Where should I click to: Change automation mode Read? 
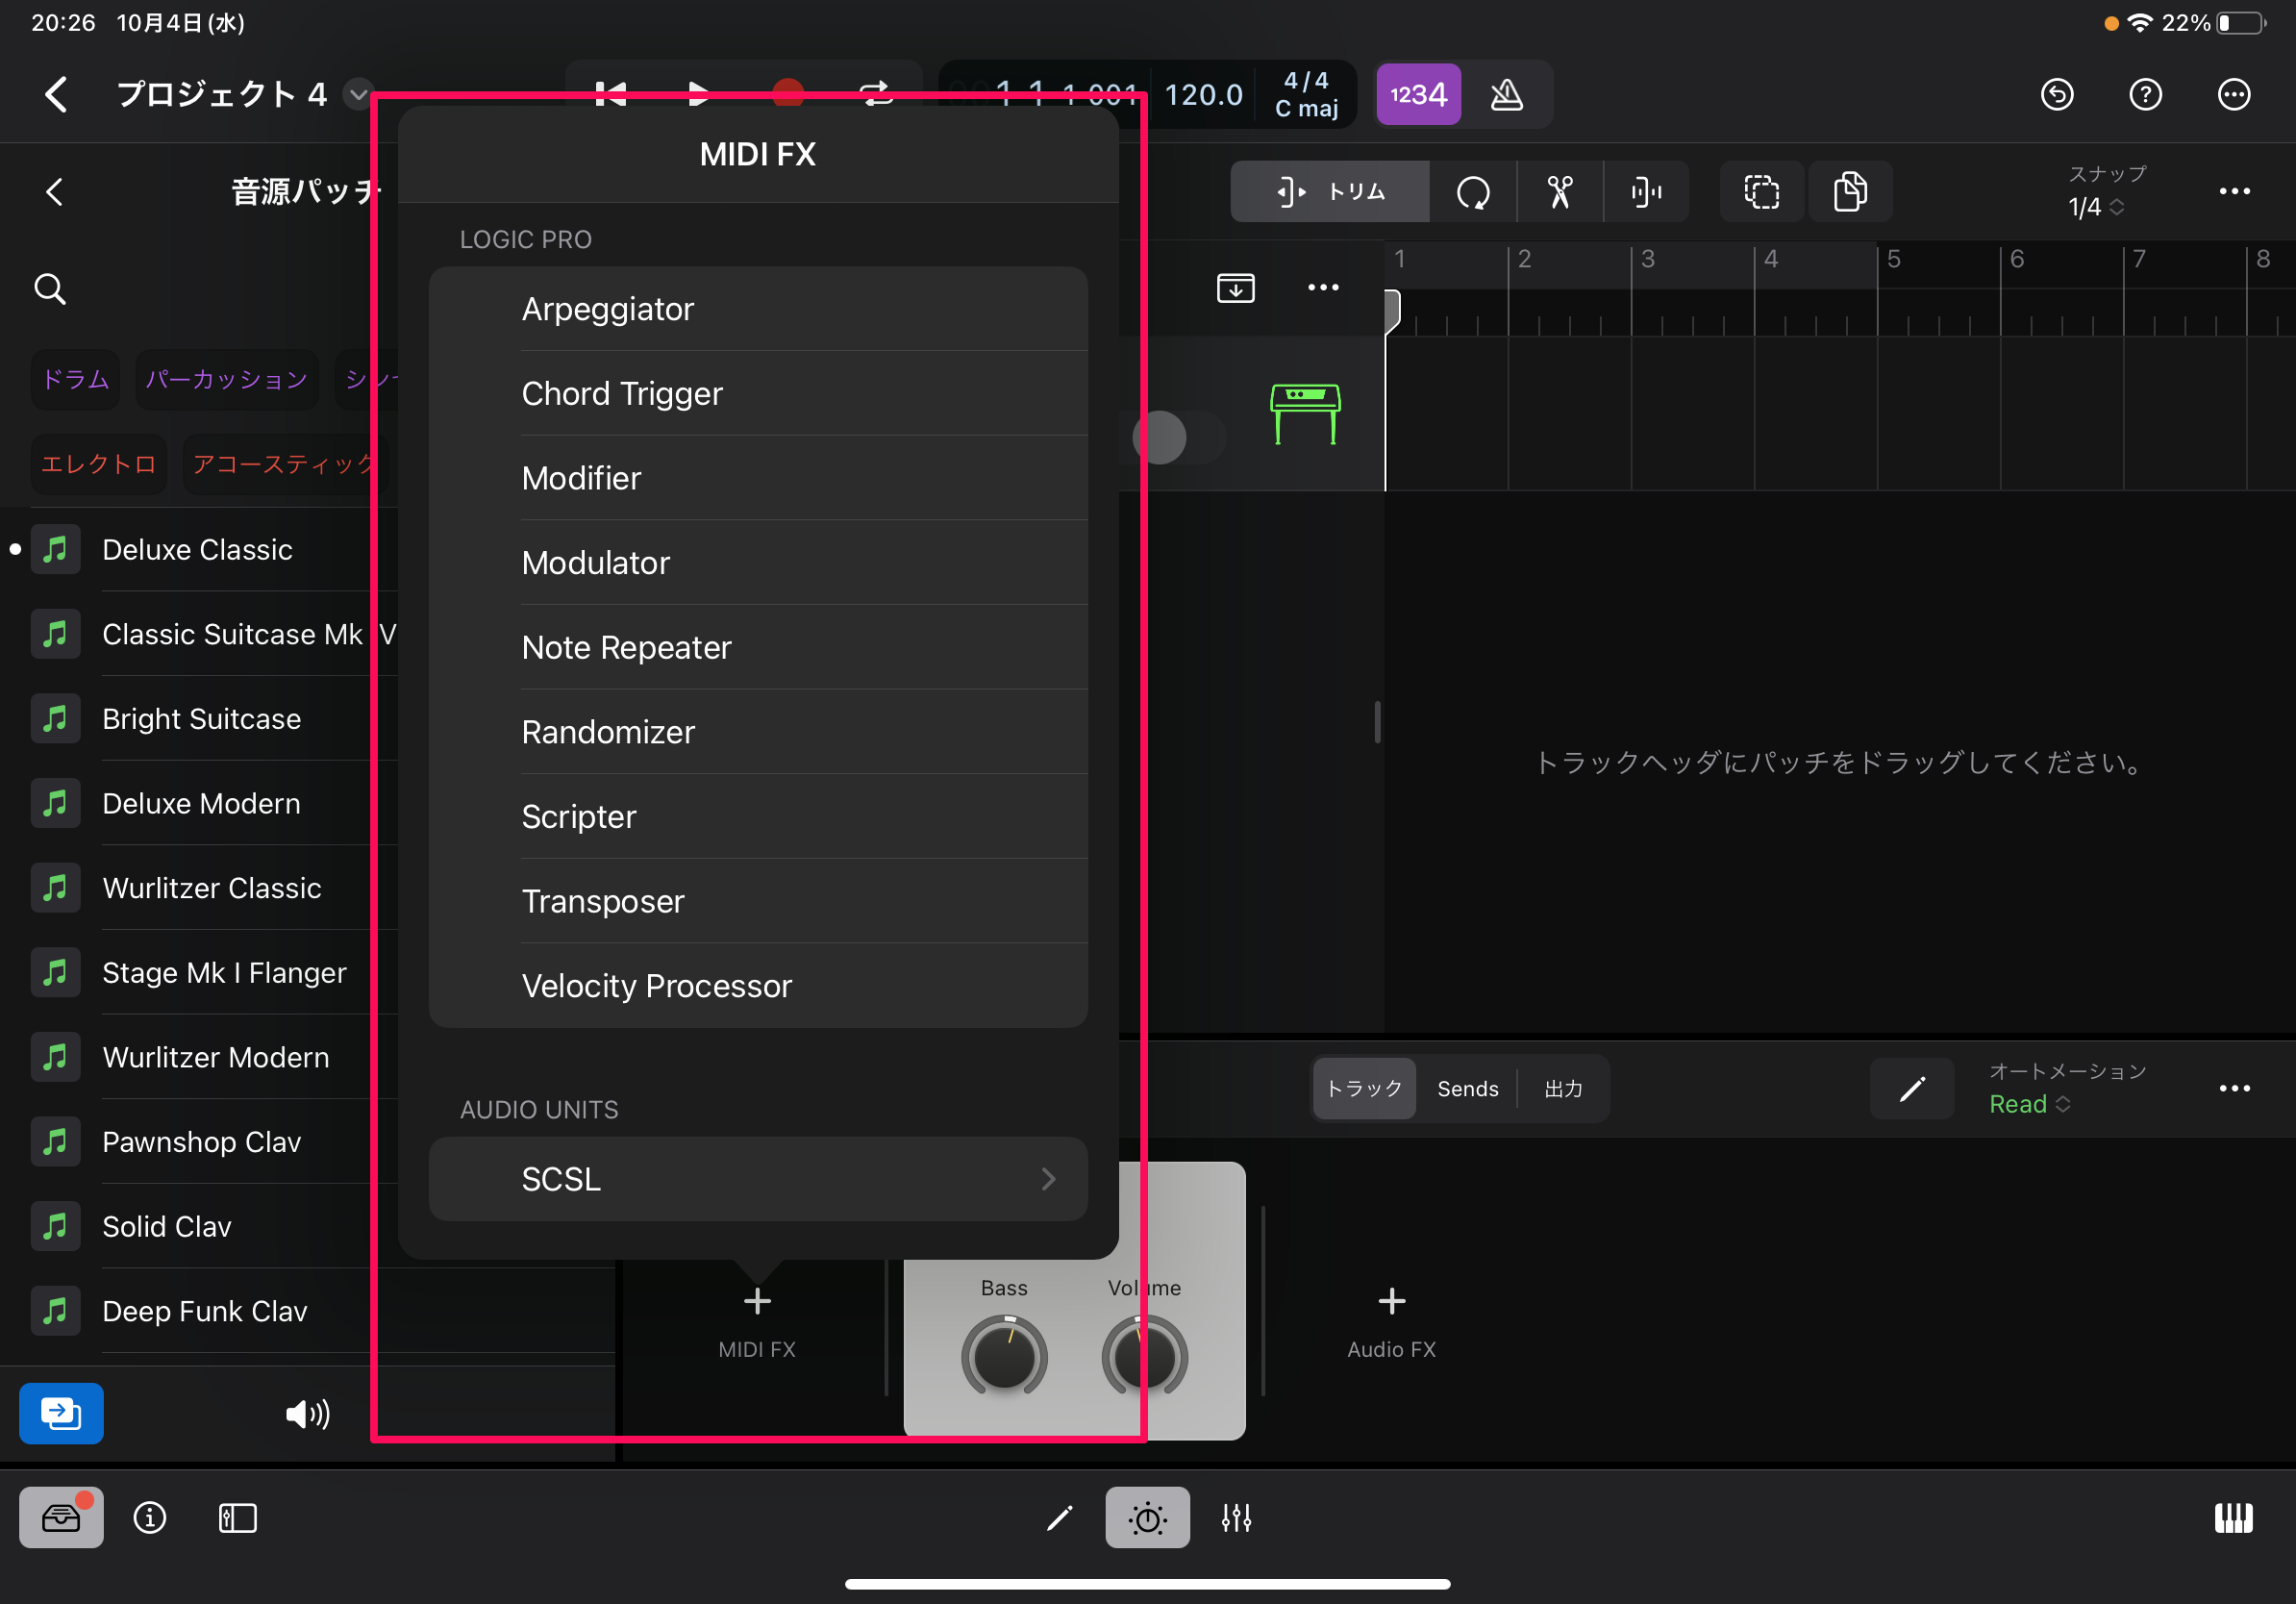click(x=2028, y=1104)
